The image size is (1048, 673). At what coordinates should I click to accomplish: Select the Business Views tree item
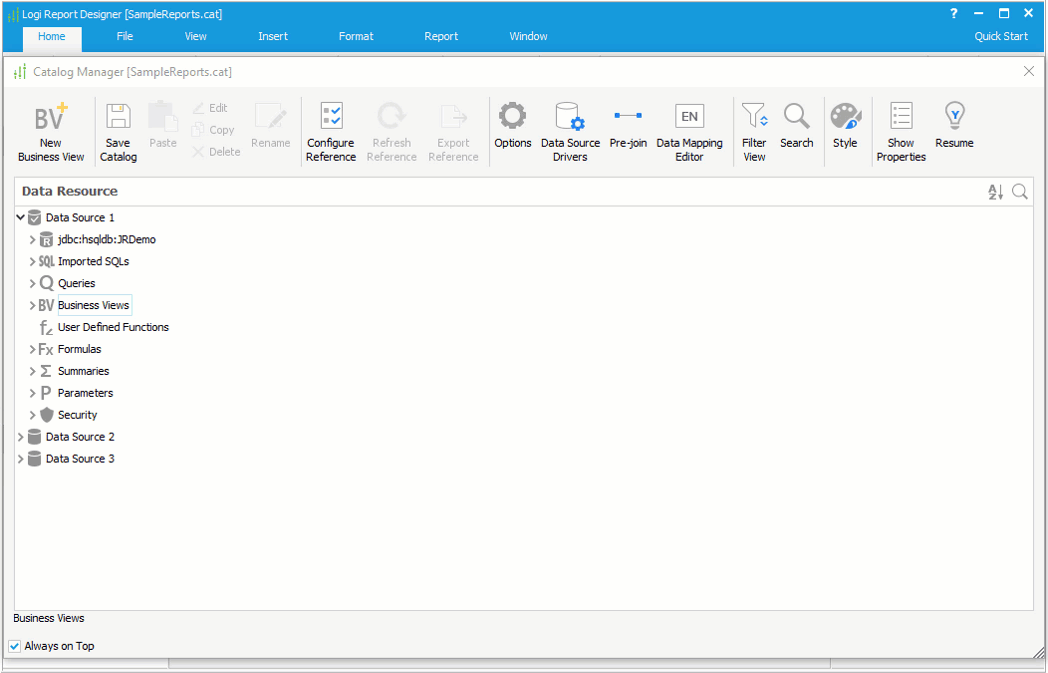coord(94,305)
